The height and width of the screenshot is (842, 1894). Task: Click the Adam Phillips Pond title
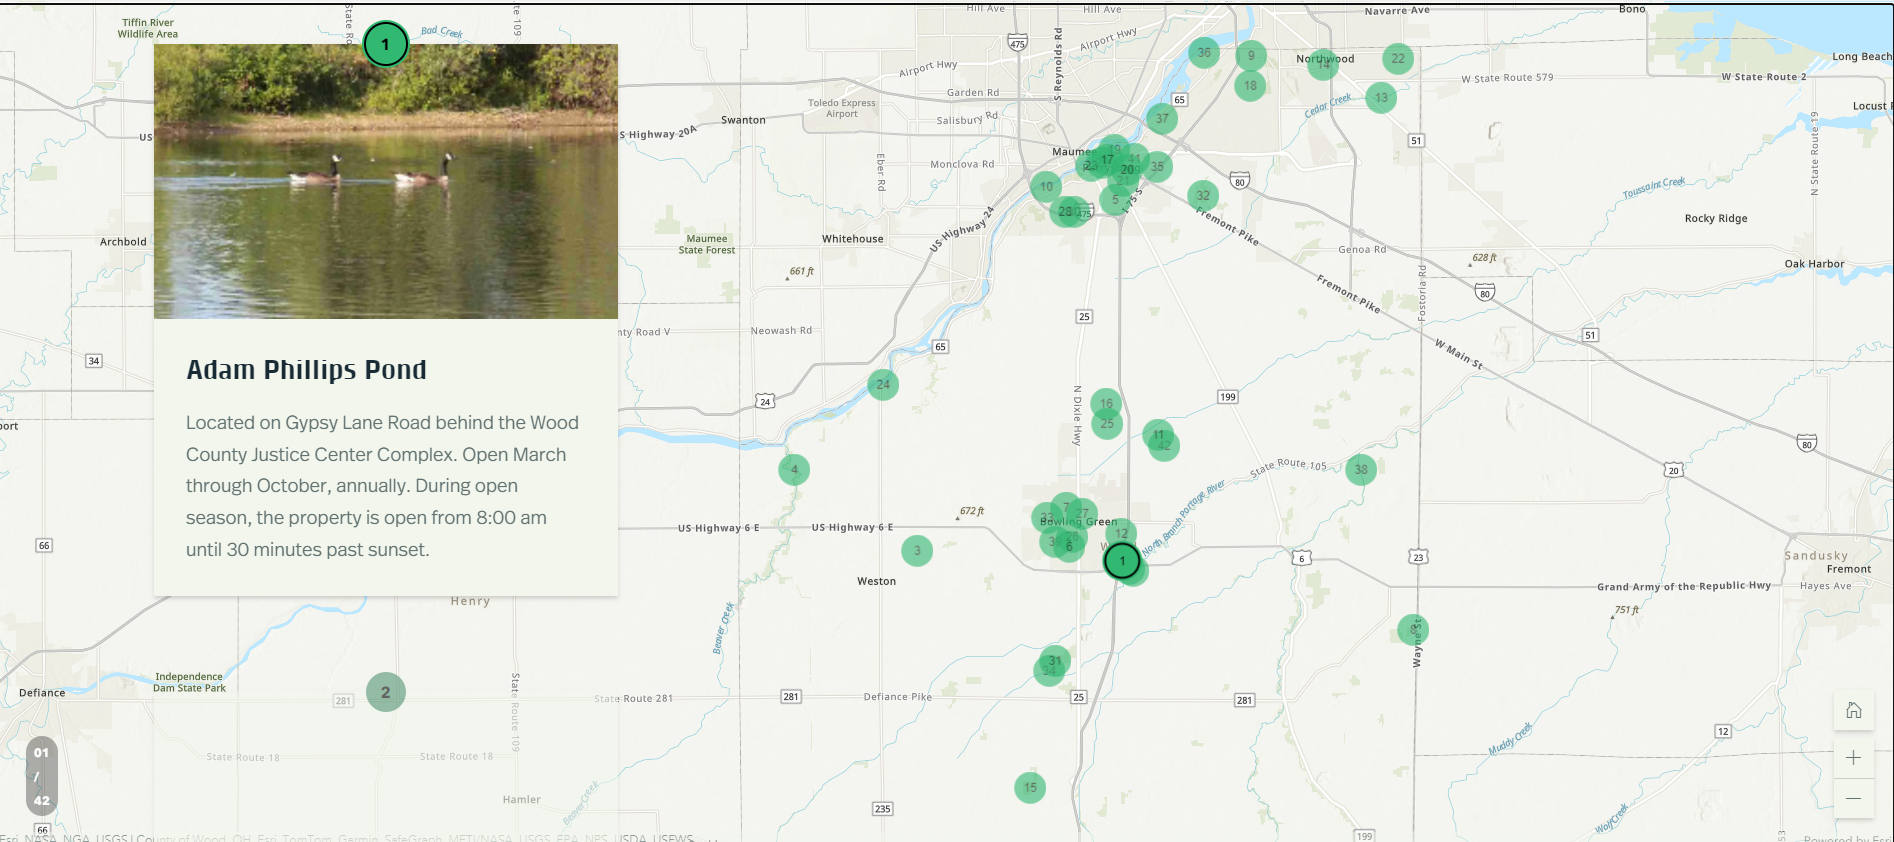[x=306, y=370]
